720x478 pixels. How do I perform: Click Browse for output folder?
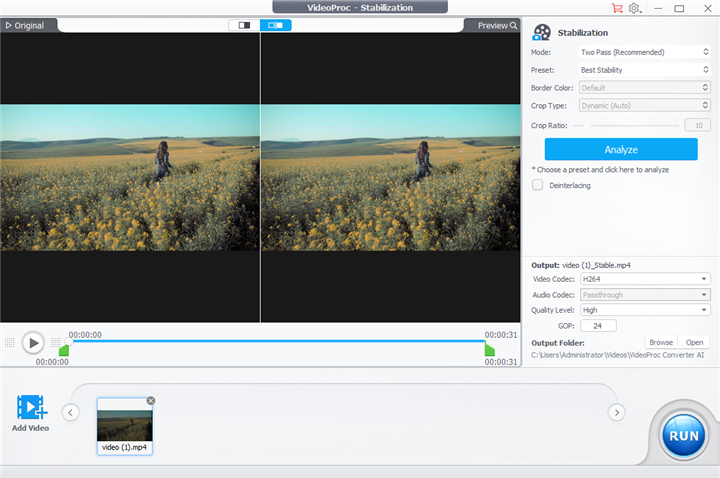(x=660, y=342)
